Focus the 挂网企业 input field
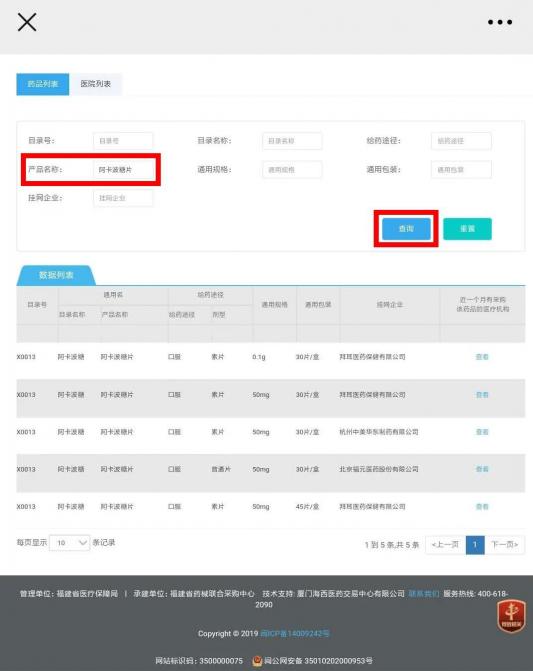 pos(123,198)
